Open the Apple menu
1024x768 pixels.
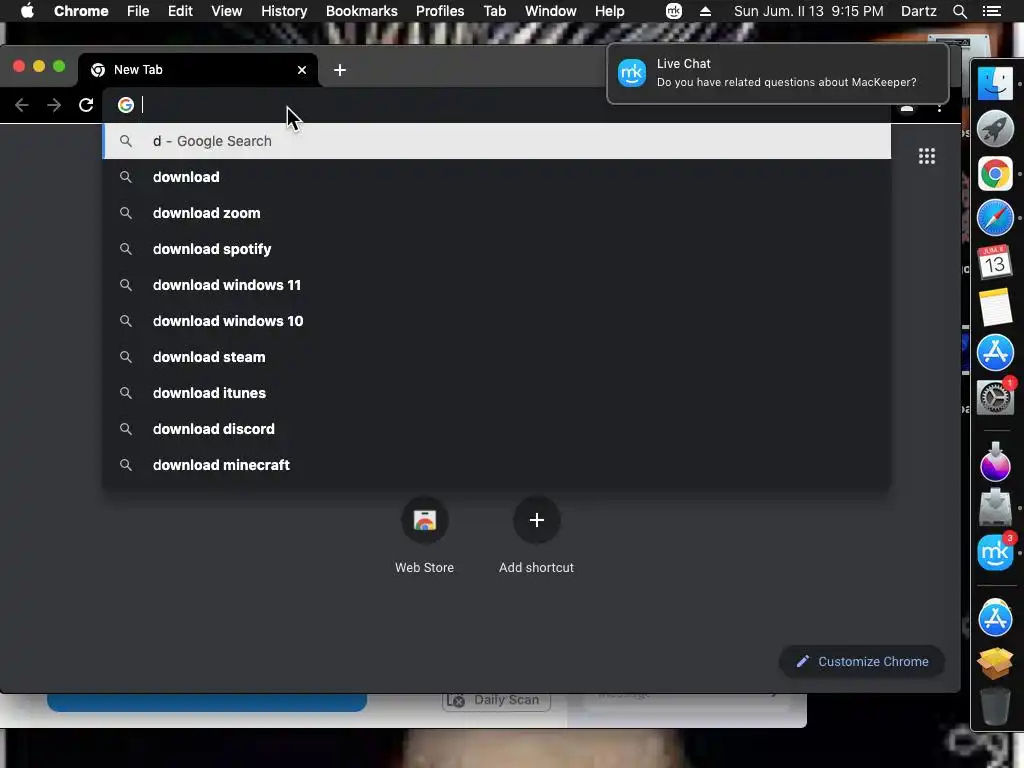pos(27,11)
